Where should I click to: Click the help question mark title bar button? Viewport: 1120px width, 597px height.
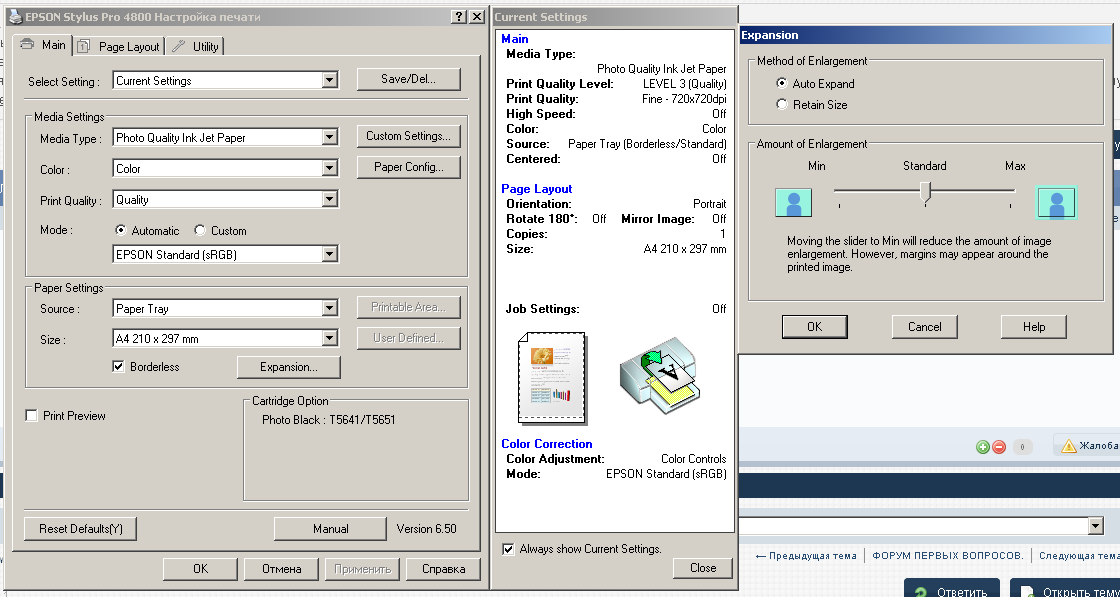point(458,16)
